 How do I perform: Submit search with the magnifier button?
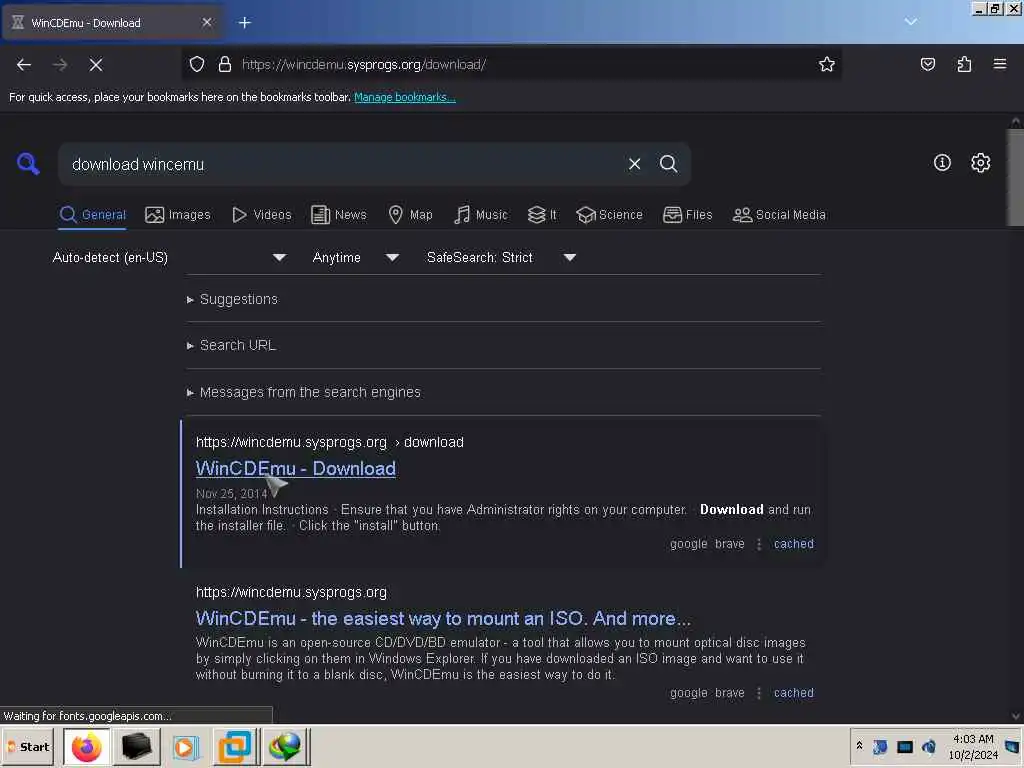tap(668, 164)
